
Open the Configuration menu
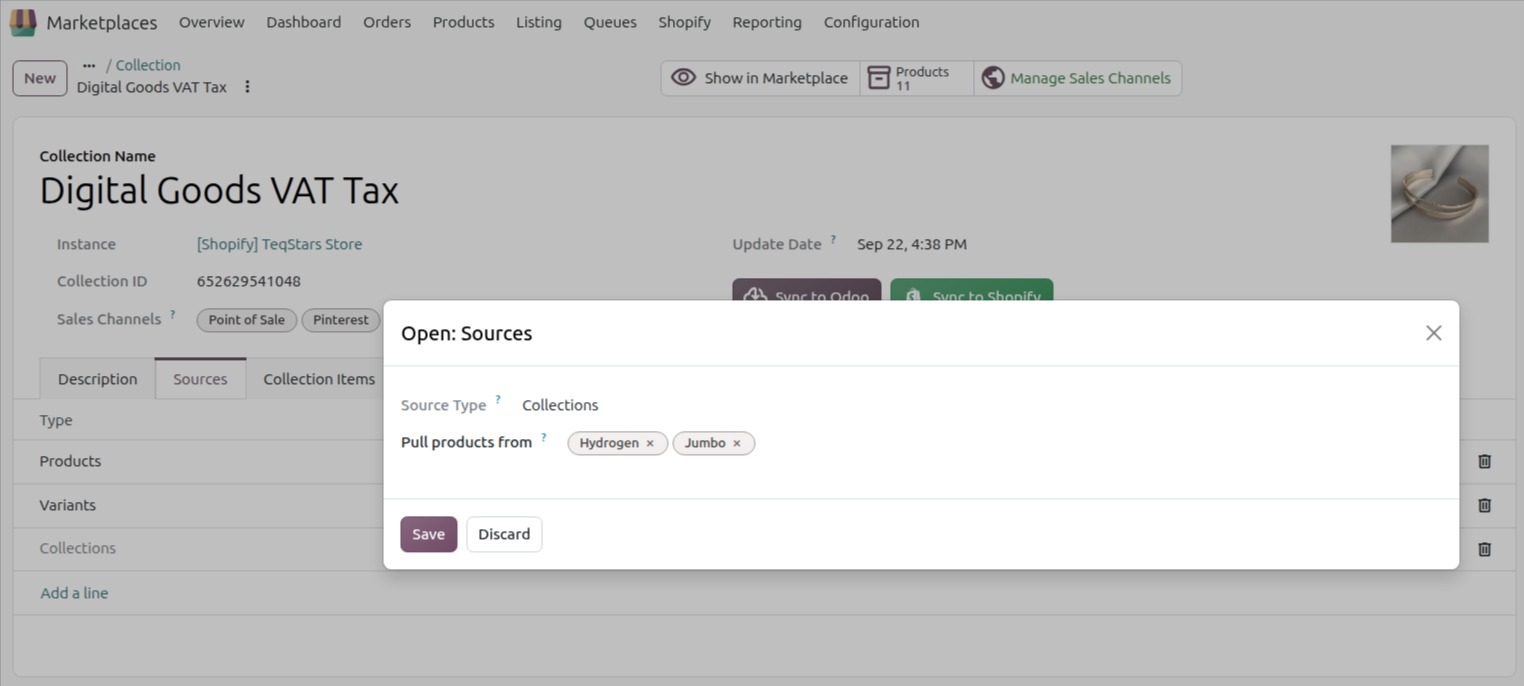[x=872, y=22]
